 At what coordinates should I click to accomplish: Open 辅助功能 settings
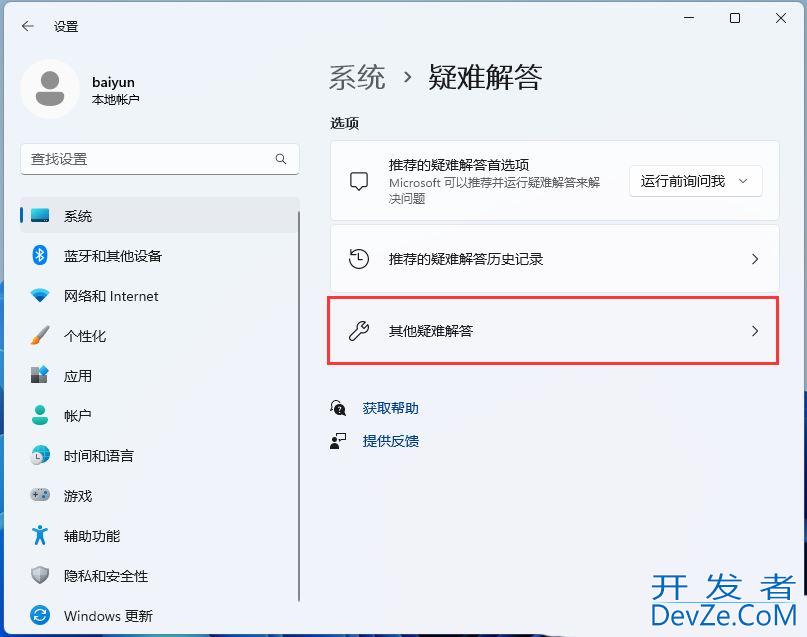[x=159, y=536]
